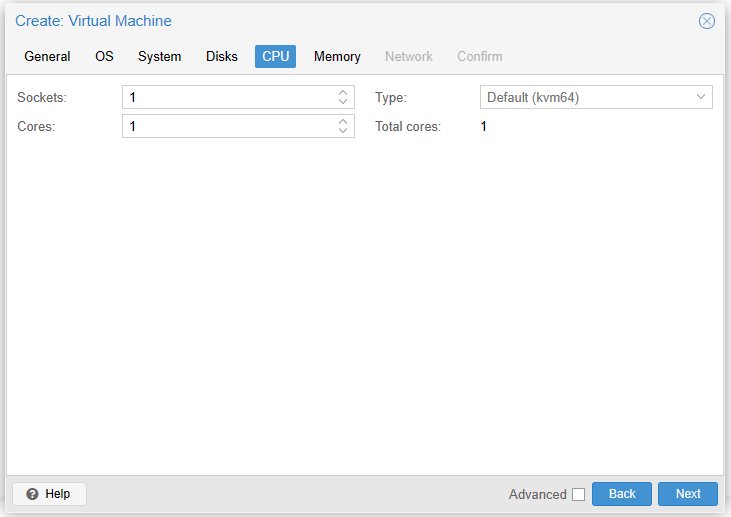Open the OS tab

[104, 57]
